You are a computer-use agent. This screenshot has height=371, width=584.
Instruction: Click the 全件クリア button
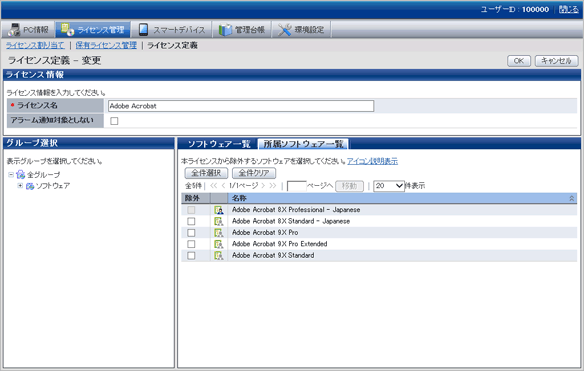[254, 173]
